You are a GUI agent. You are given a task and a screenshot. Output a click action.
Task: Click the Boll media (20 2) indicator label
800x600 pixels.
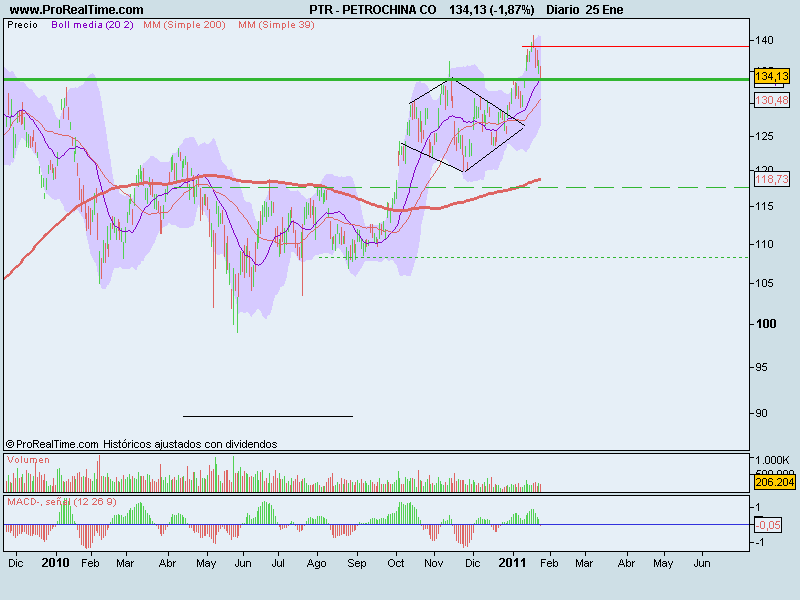tap(92, 24)
